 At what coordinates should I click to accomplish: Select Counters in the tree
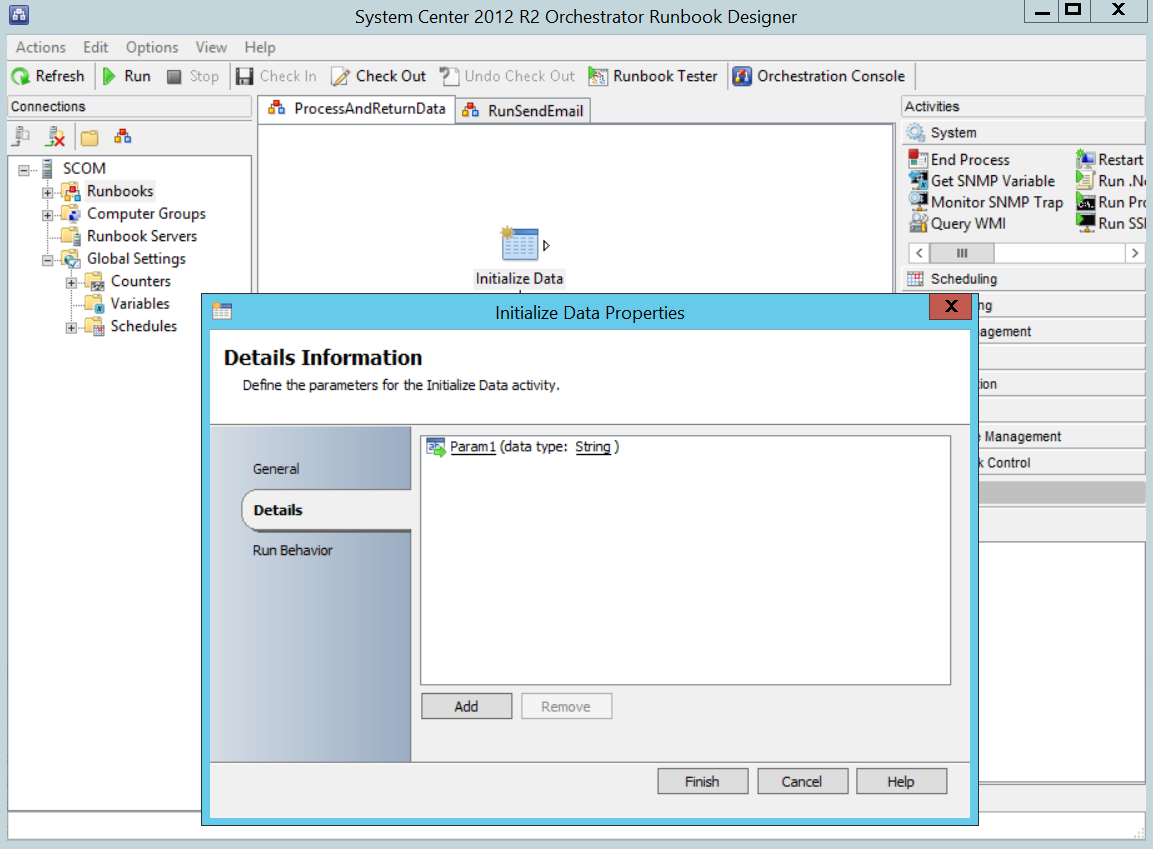pos(140,281)
